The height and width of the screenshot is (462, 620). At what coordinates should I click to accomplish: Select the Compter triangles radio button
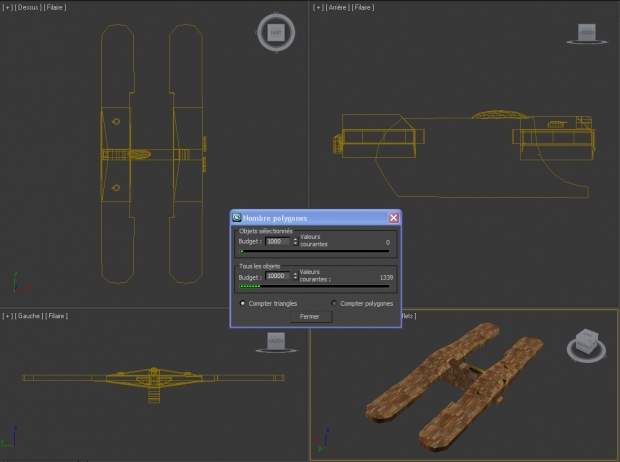click(242, 303)
